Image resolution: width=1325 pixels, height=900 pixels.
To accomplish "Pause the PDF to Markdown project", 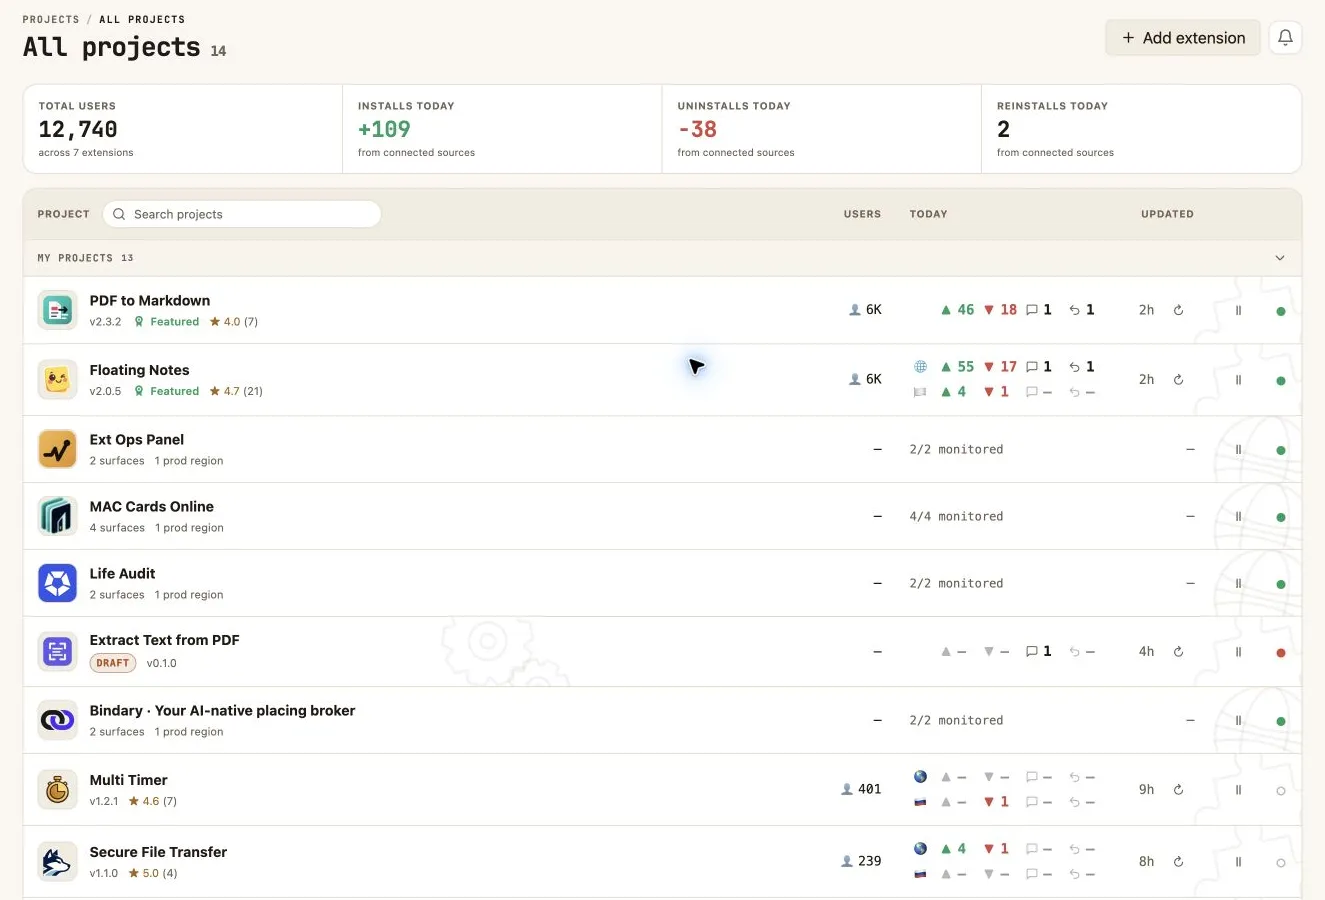I will click(1238, 311).
